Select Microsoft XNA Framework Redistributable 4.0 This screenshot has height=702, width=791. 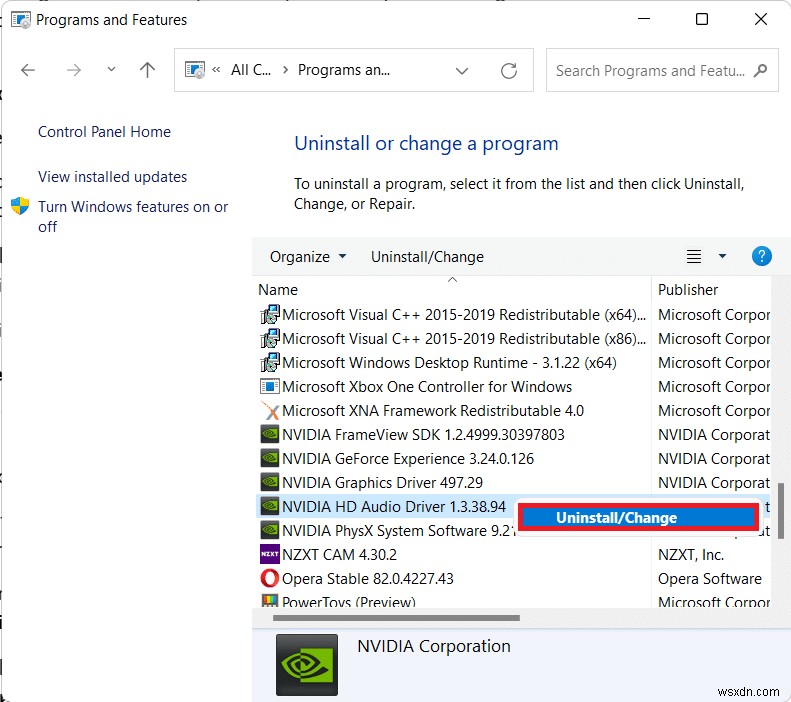pyautogui.click(x=433, y=411)
